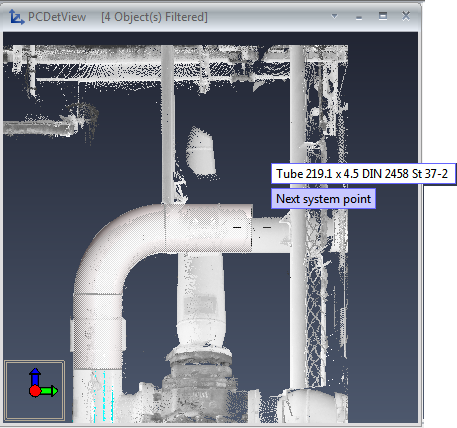Viewport: 457px width, 428px height.
Task: Click the PCDetView axis icon in title bar
Action: click(16, 17)
